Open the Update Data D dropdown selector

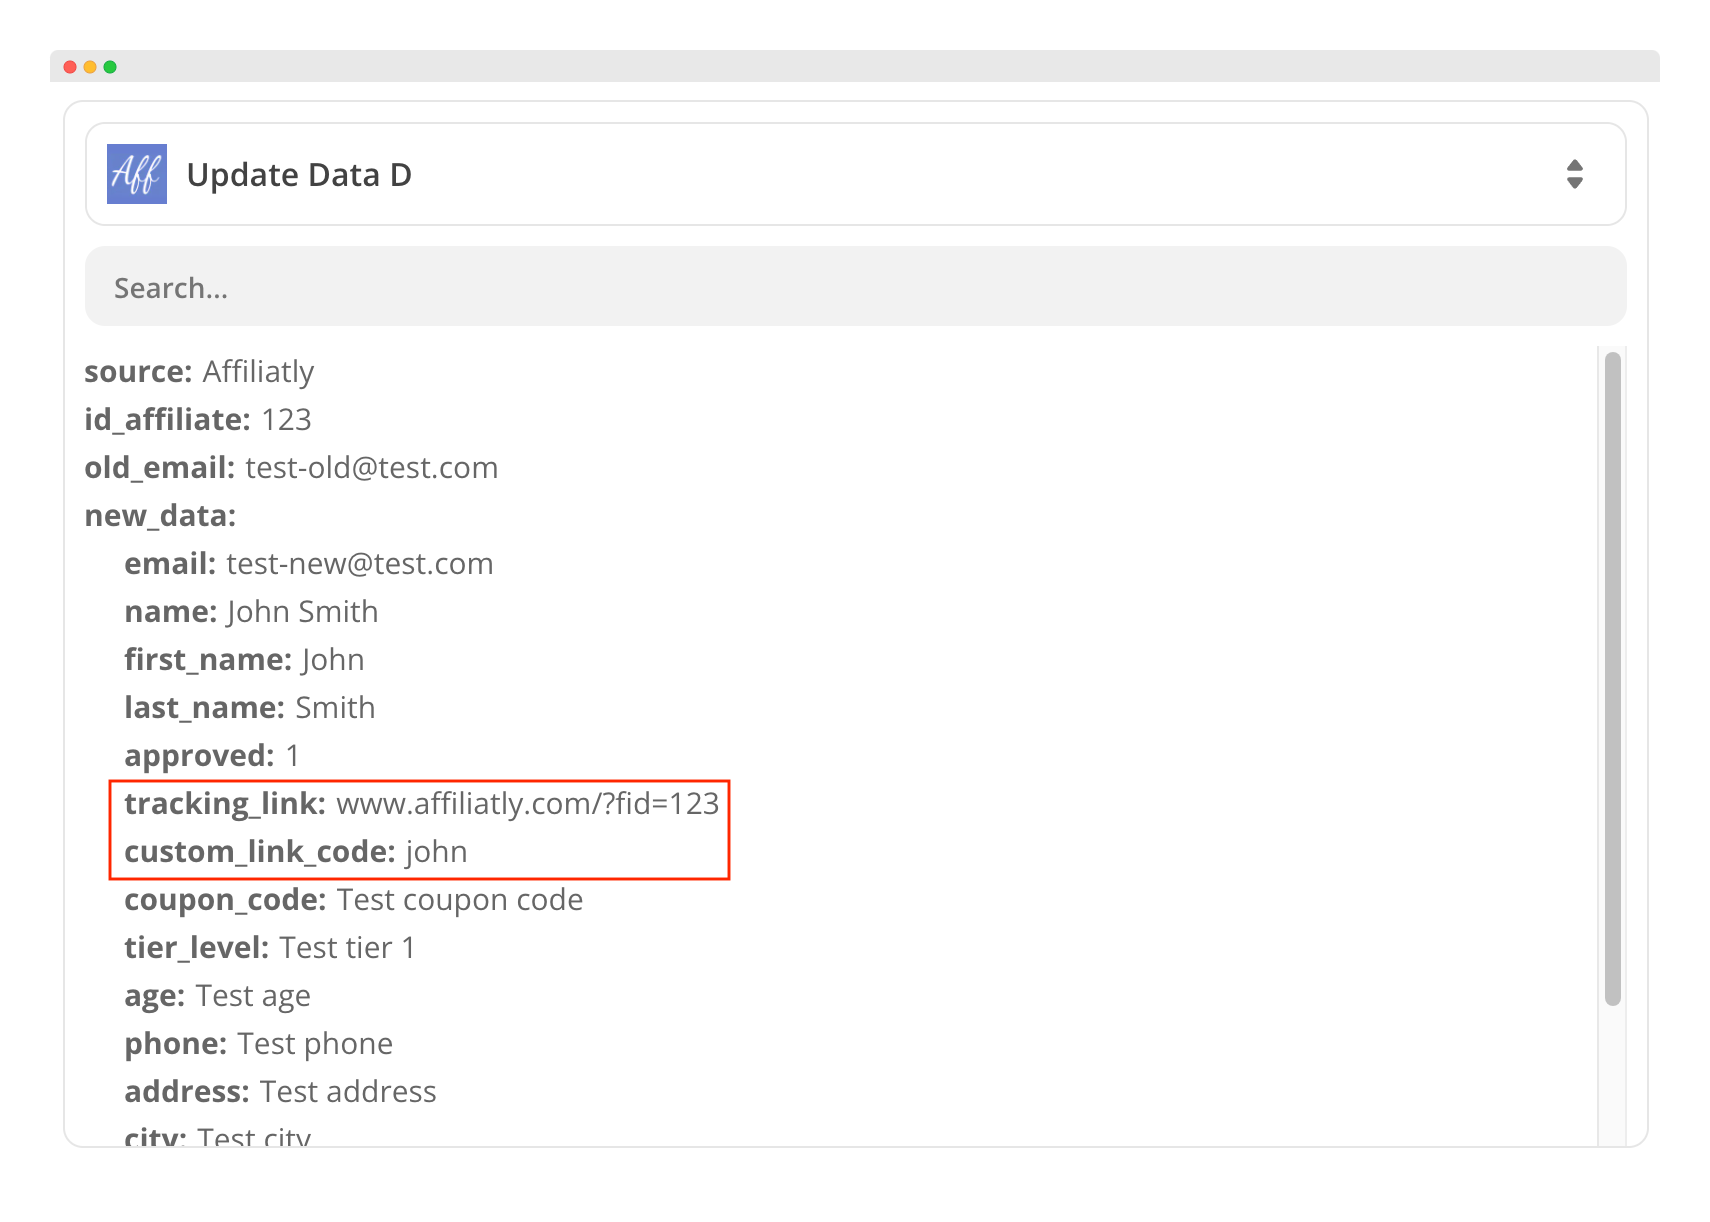coord(855,174)
